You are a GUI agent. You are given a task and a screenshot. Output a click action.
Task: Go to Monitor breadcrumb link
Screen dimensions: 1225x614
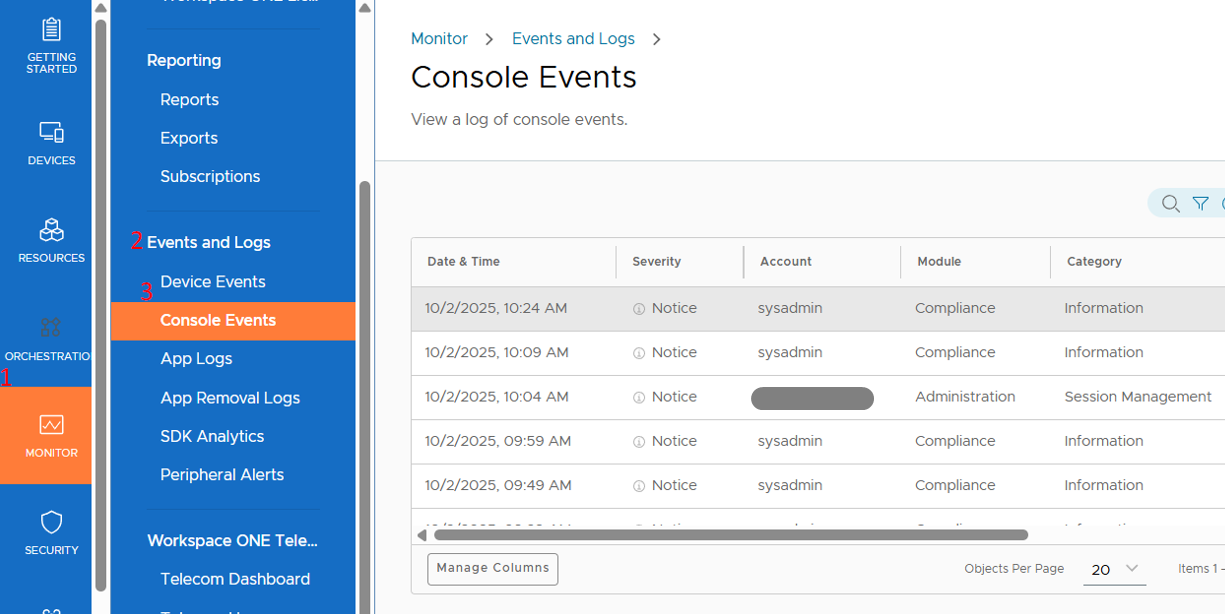tap(439, 39)
